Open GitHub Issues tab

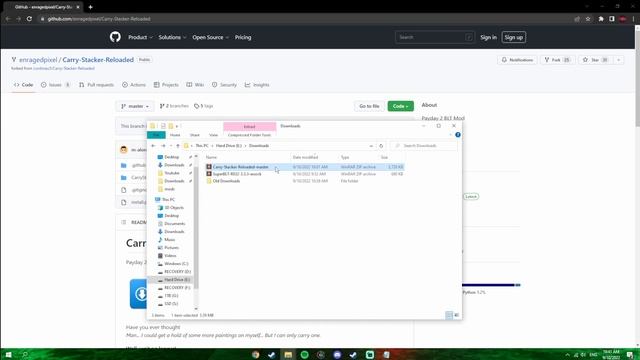[56, 85]
